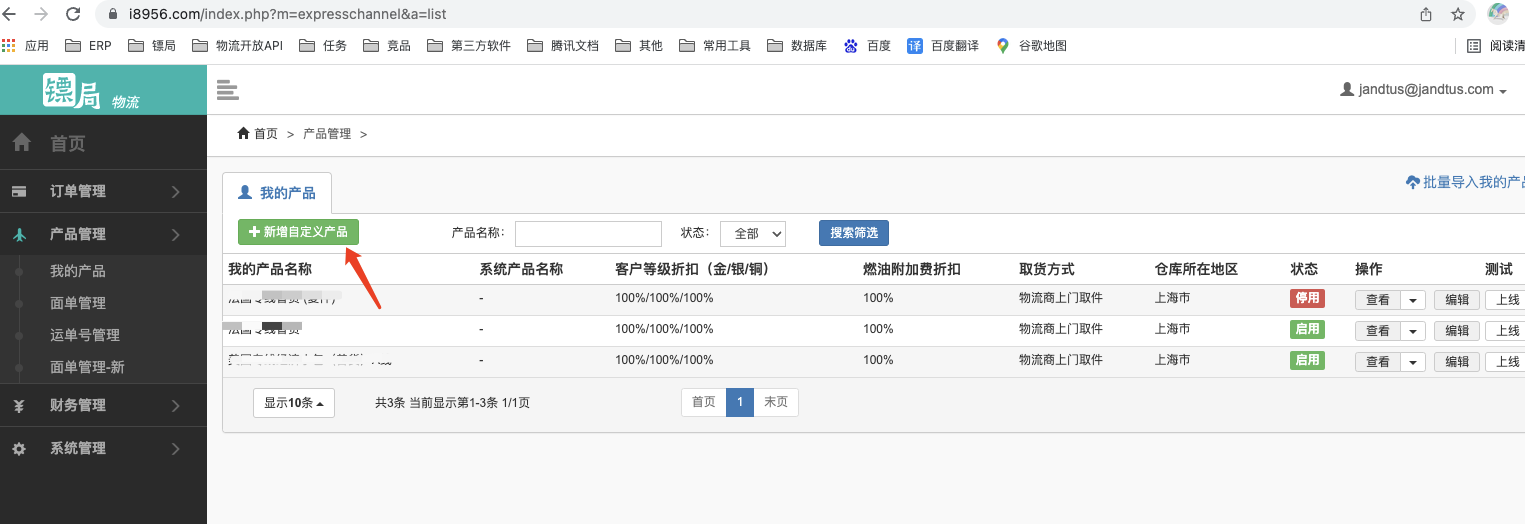Viewport: 1525px width, 524px height.
Task: Collapse the 产品管理 sidebar menu
Action: point(103,234)
